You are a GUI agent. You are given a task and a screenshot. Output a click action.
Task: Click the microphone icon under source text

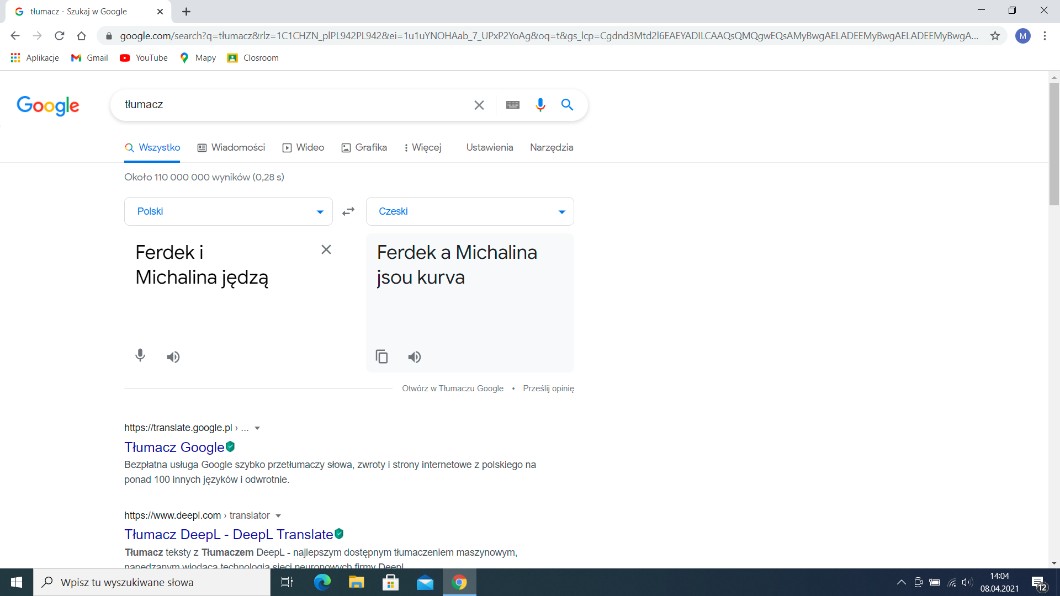[140, 356]
